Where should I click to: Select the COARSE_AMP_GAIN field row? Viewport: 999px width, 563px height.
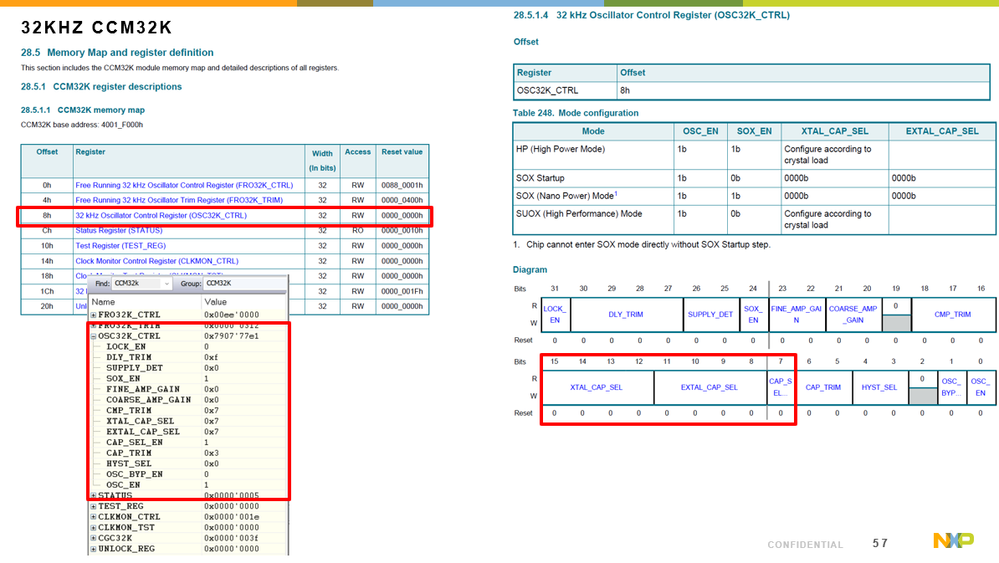188,400
